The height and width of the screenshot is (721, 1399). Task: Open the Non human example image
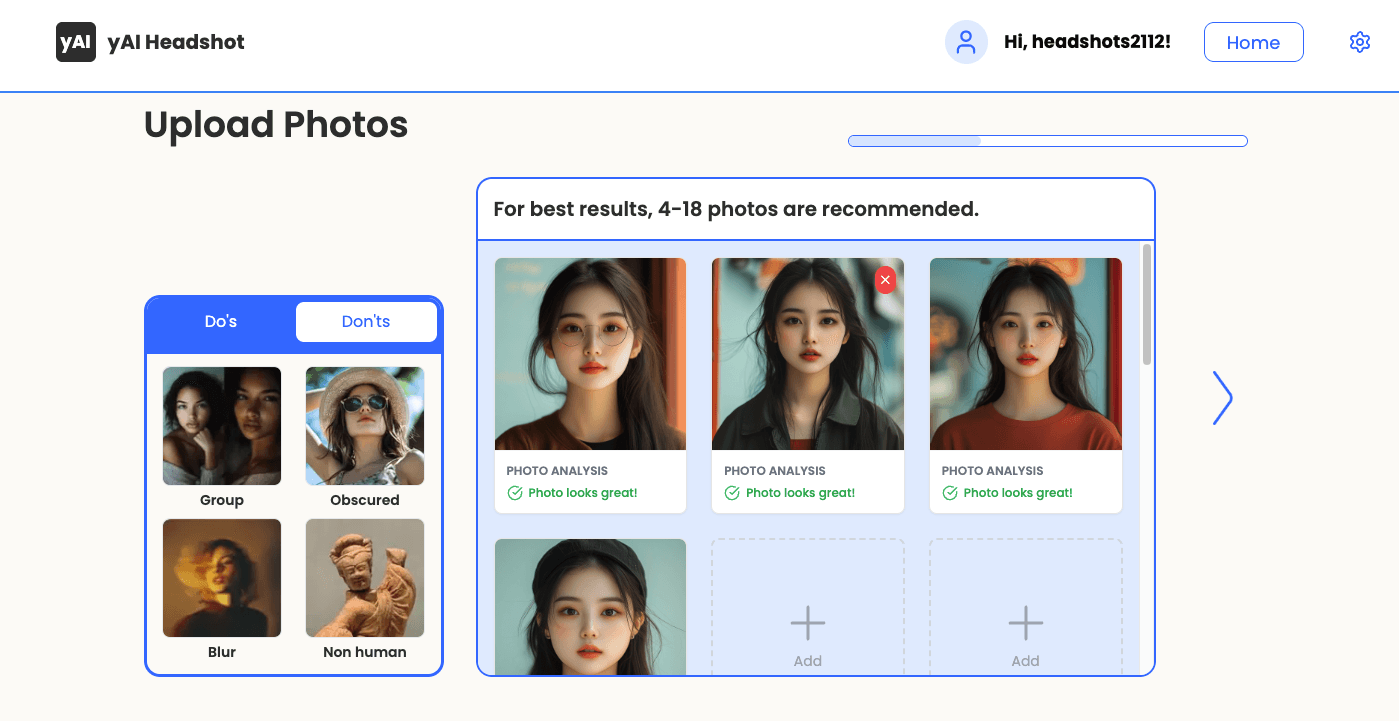[365, 578]
